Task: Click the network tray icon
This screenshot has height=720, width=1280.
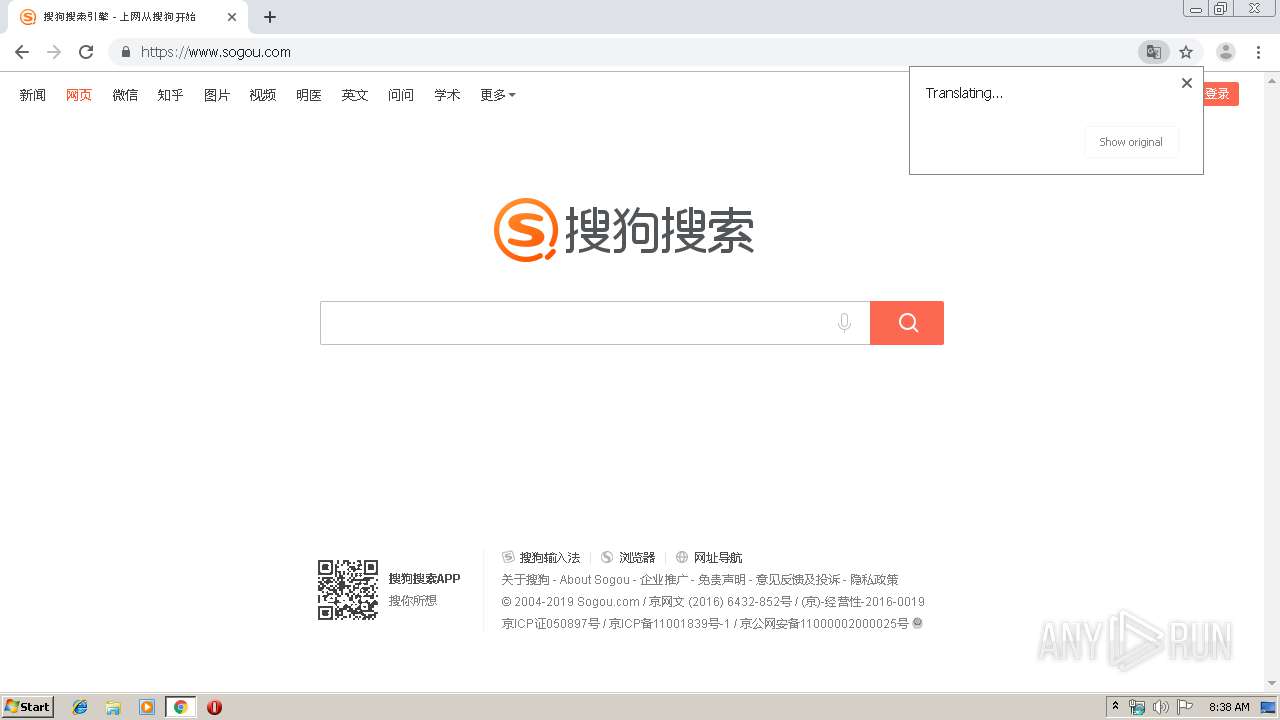Action: tap(1137, 707)
